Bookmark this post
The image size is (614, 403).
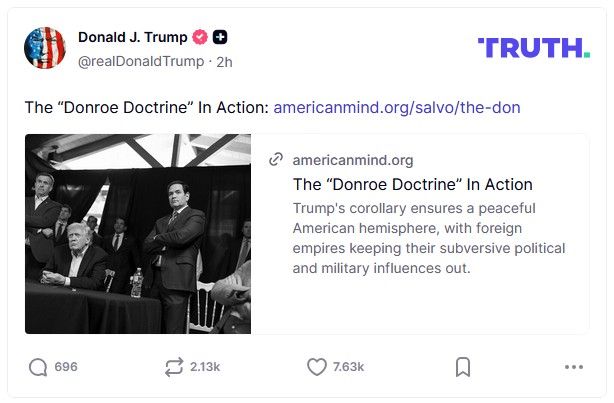click(463, 367)
